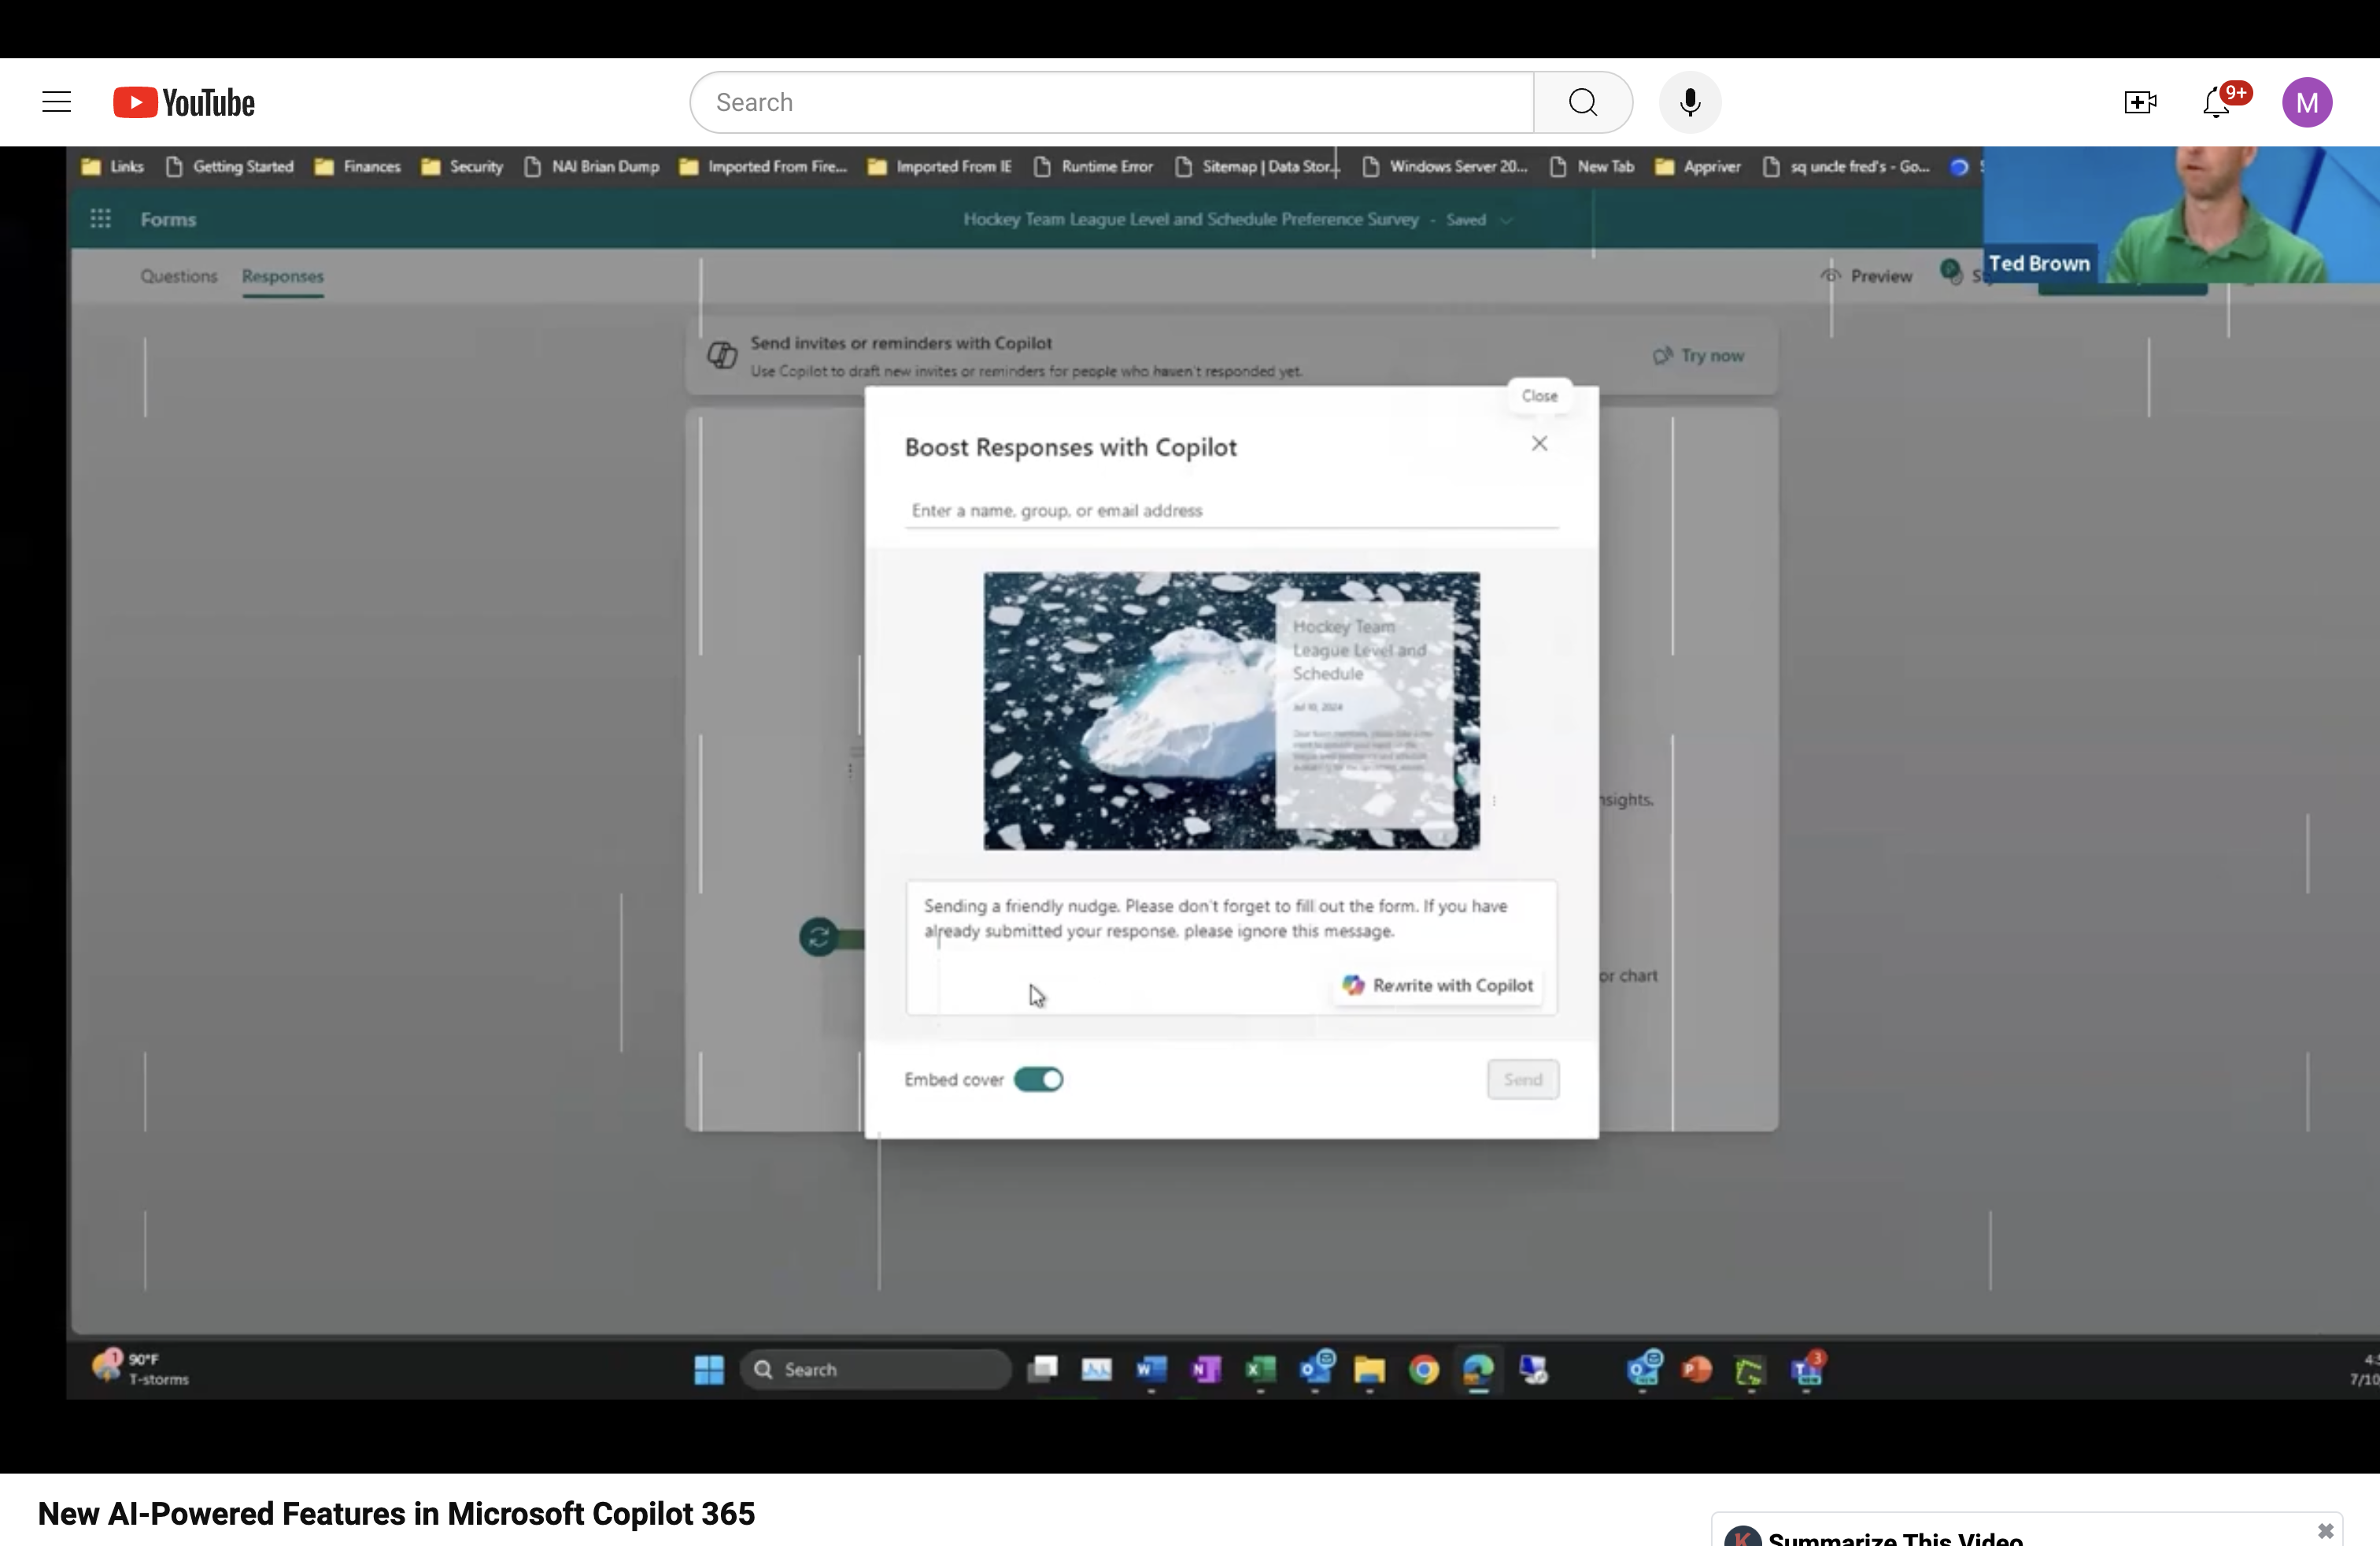Screen dimensions: 2380x1546
Task: Click the voice search microphone icon
Action: click(1690, 101)
